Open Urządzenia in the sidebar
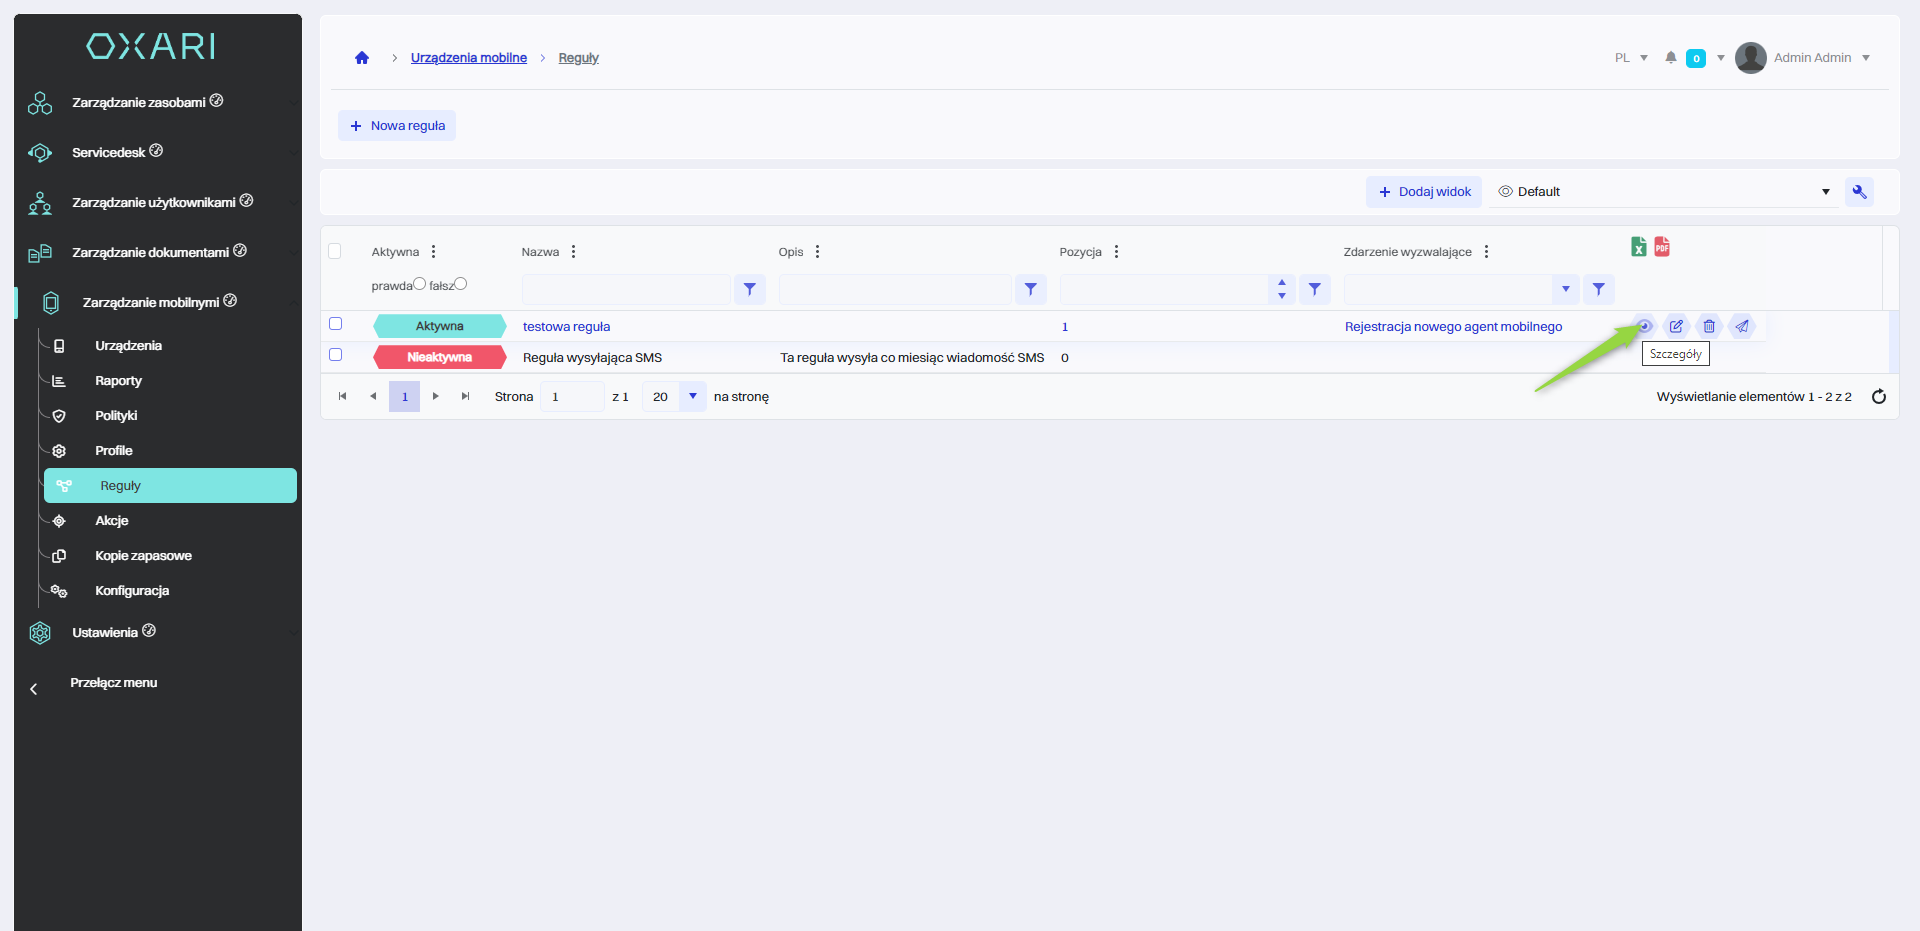The height and width of the screenshot is (931, 1920). pos(128,346)
